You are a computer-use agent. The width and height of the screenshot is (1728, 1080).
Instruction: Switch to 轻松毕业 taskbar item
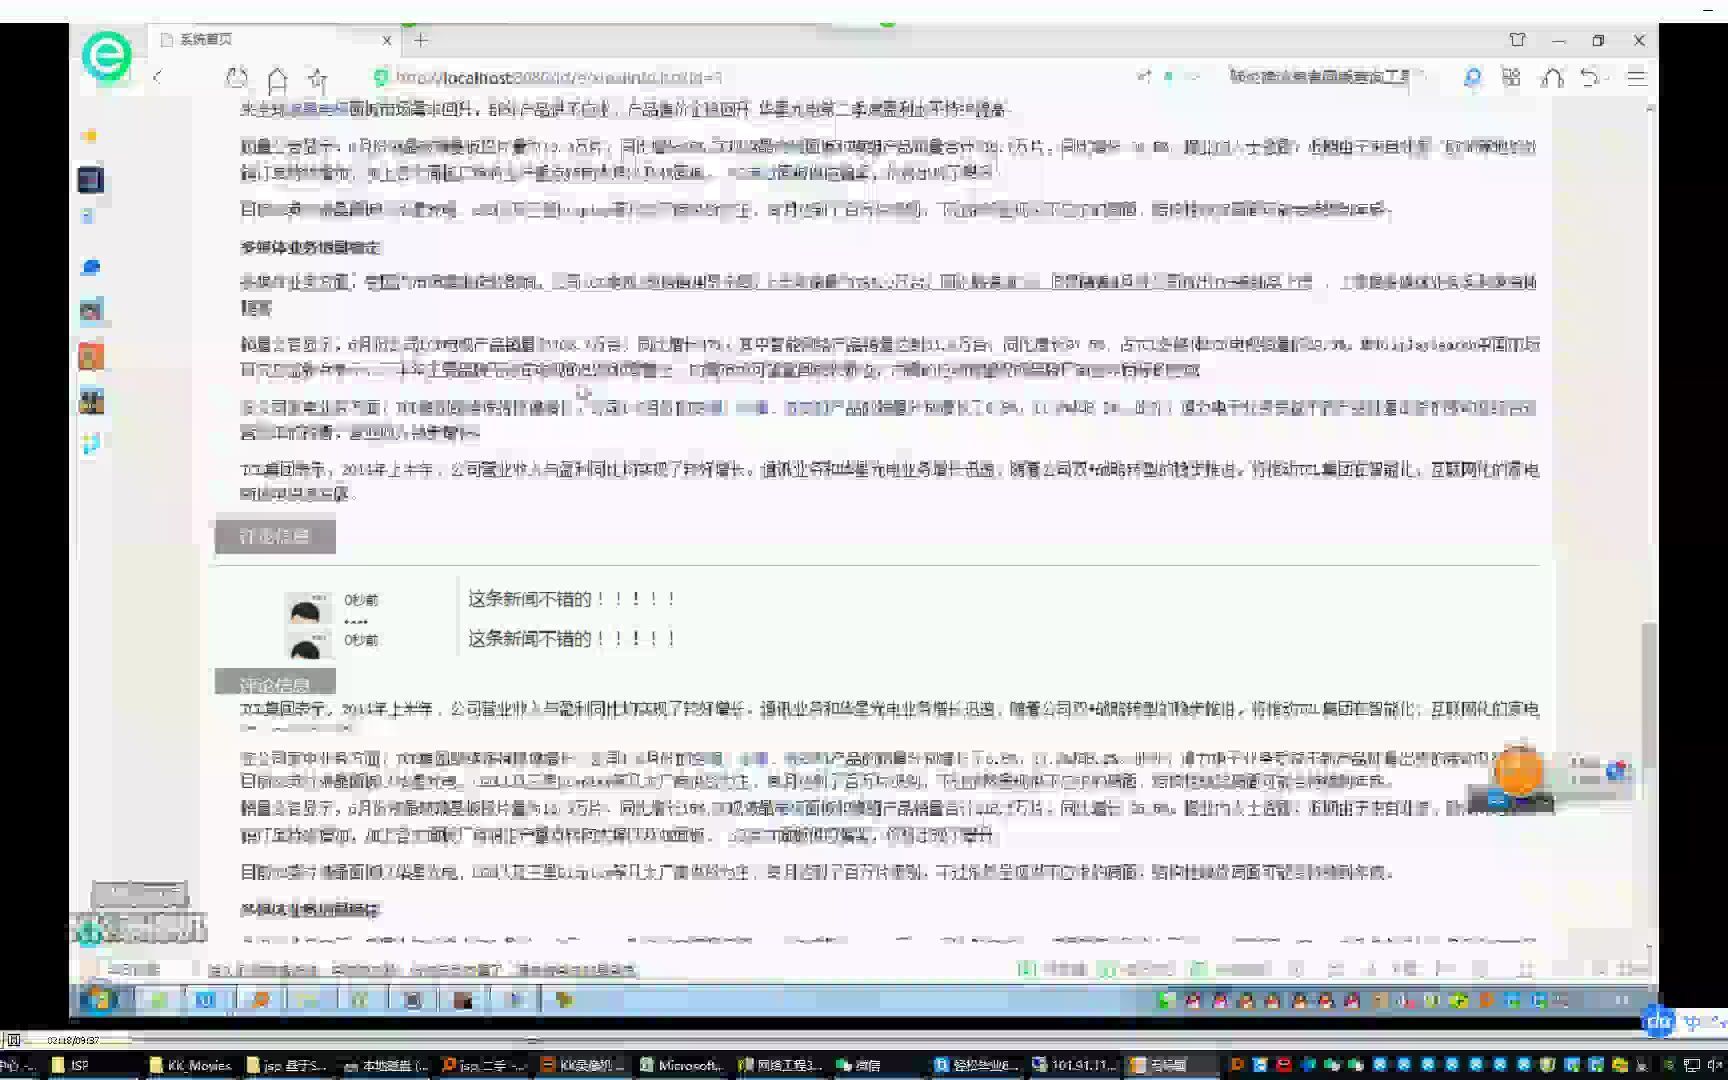(975, 1065)
